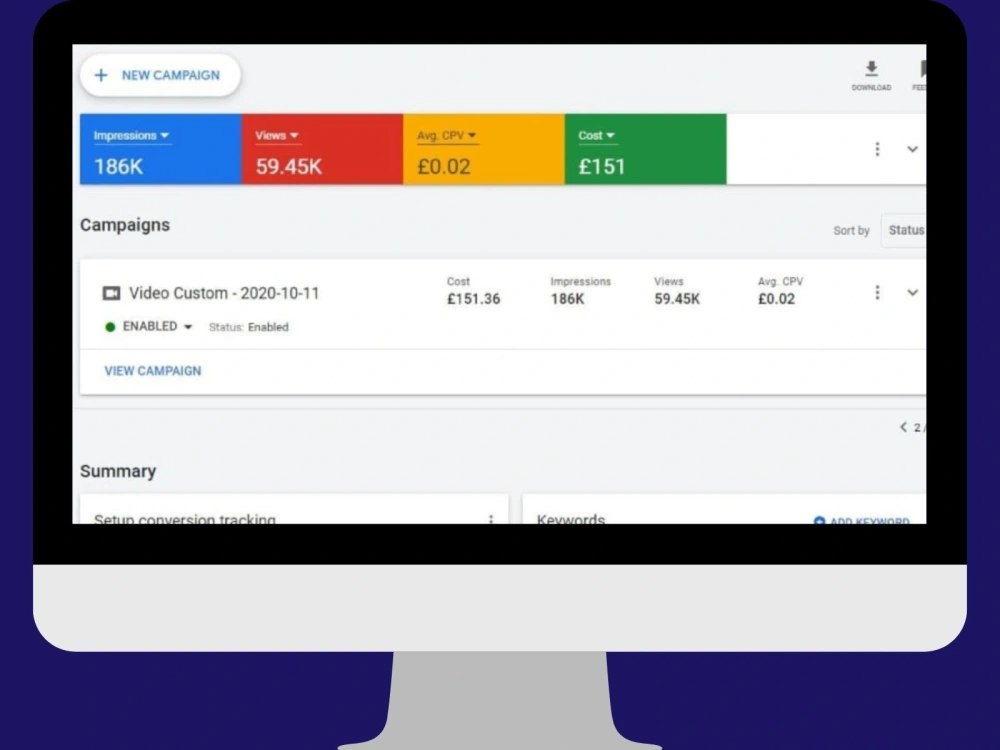Click the Status: Enabled text
This screenshot has width=1000, height=750.
[x=249, y=327]
